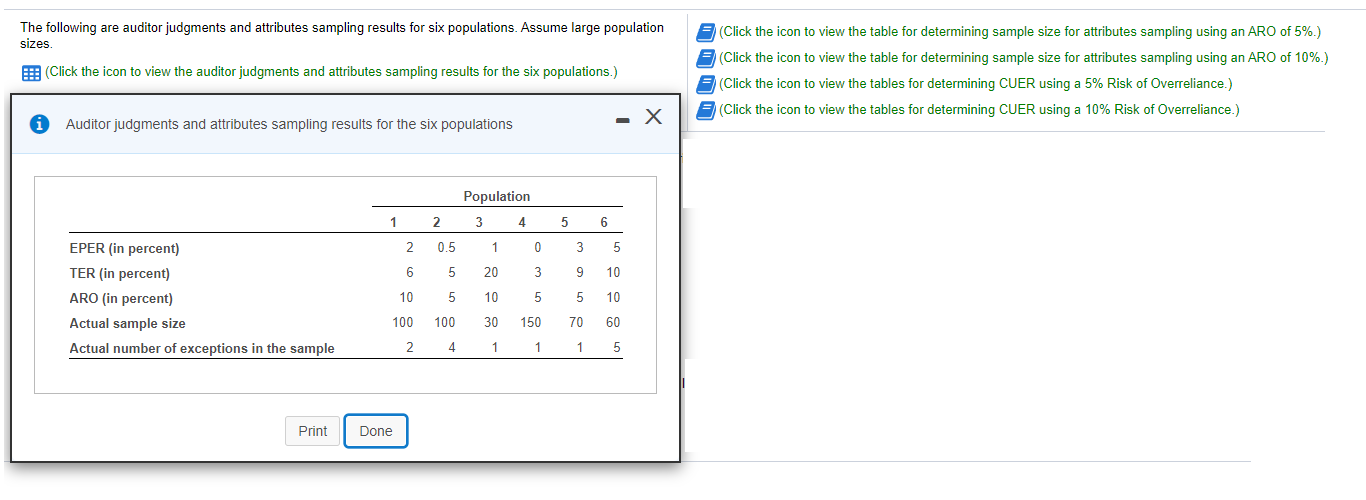1366x500 pixels.
Task: Click the population column header 1
Action: pos(393,222)
